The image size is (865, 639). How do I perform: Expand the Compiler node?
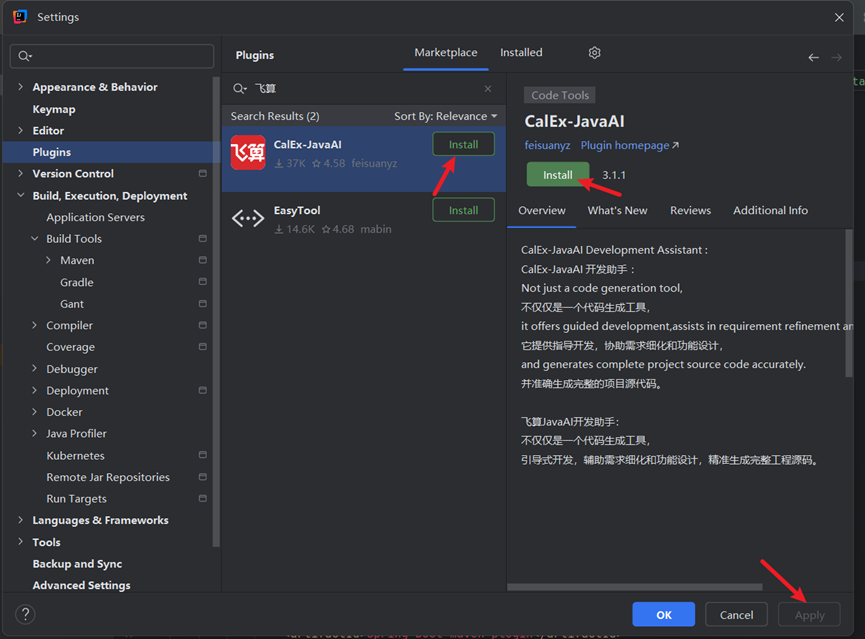34,325
